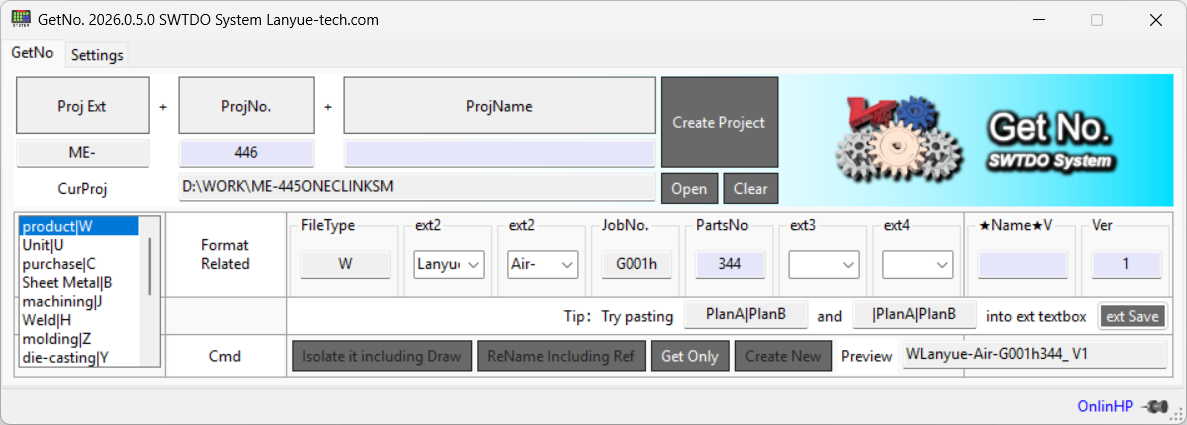Click the Get Only command button
The height and width of the screenshot is (425, 1187).
[x=689, y=356]
